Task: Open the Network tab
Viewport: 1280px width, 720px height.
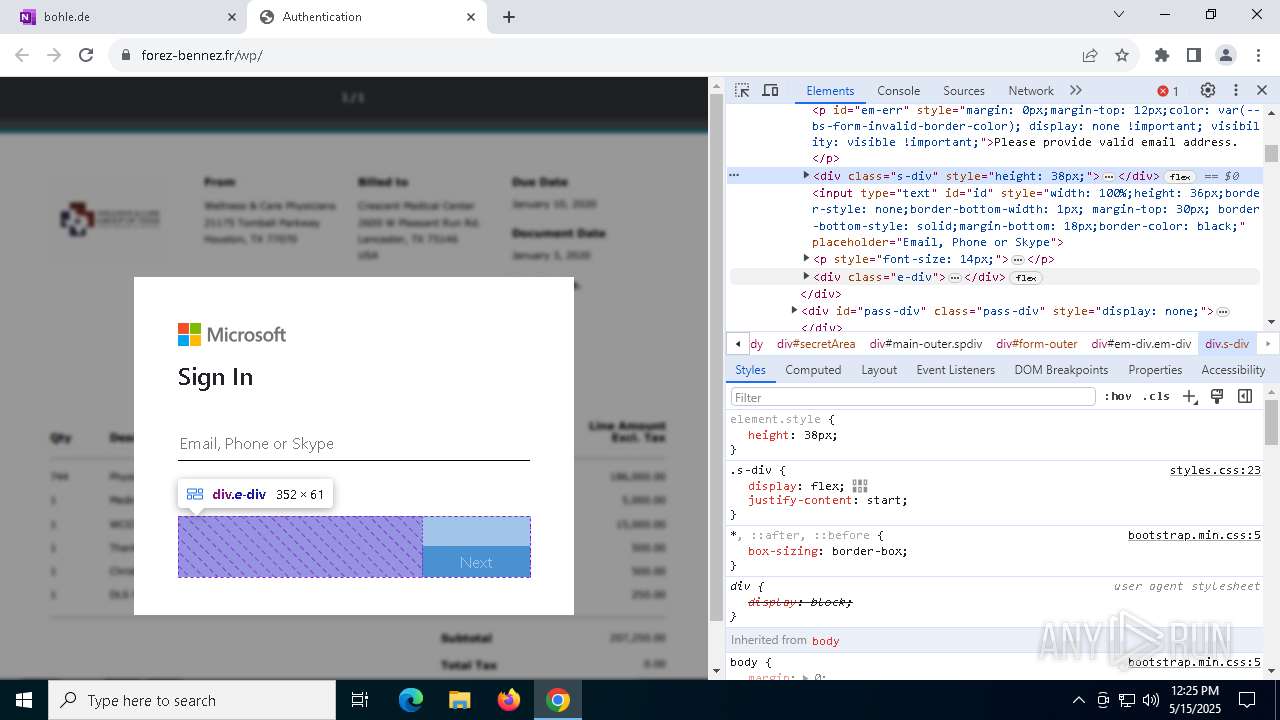Action: click(x=1031, y=90)
